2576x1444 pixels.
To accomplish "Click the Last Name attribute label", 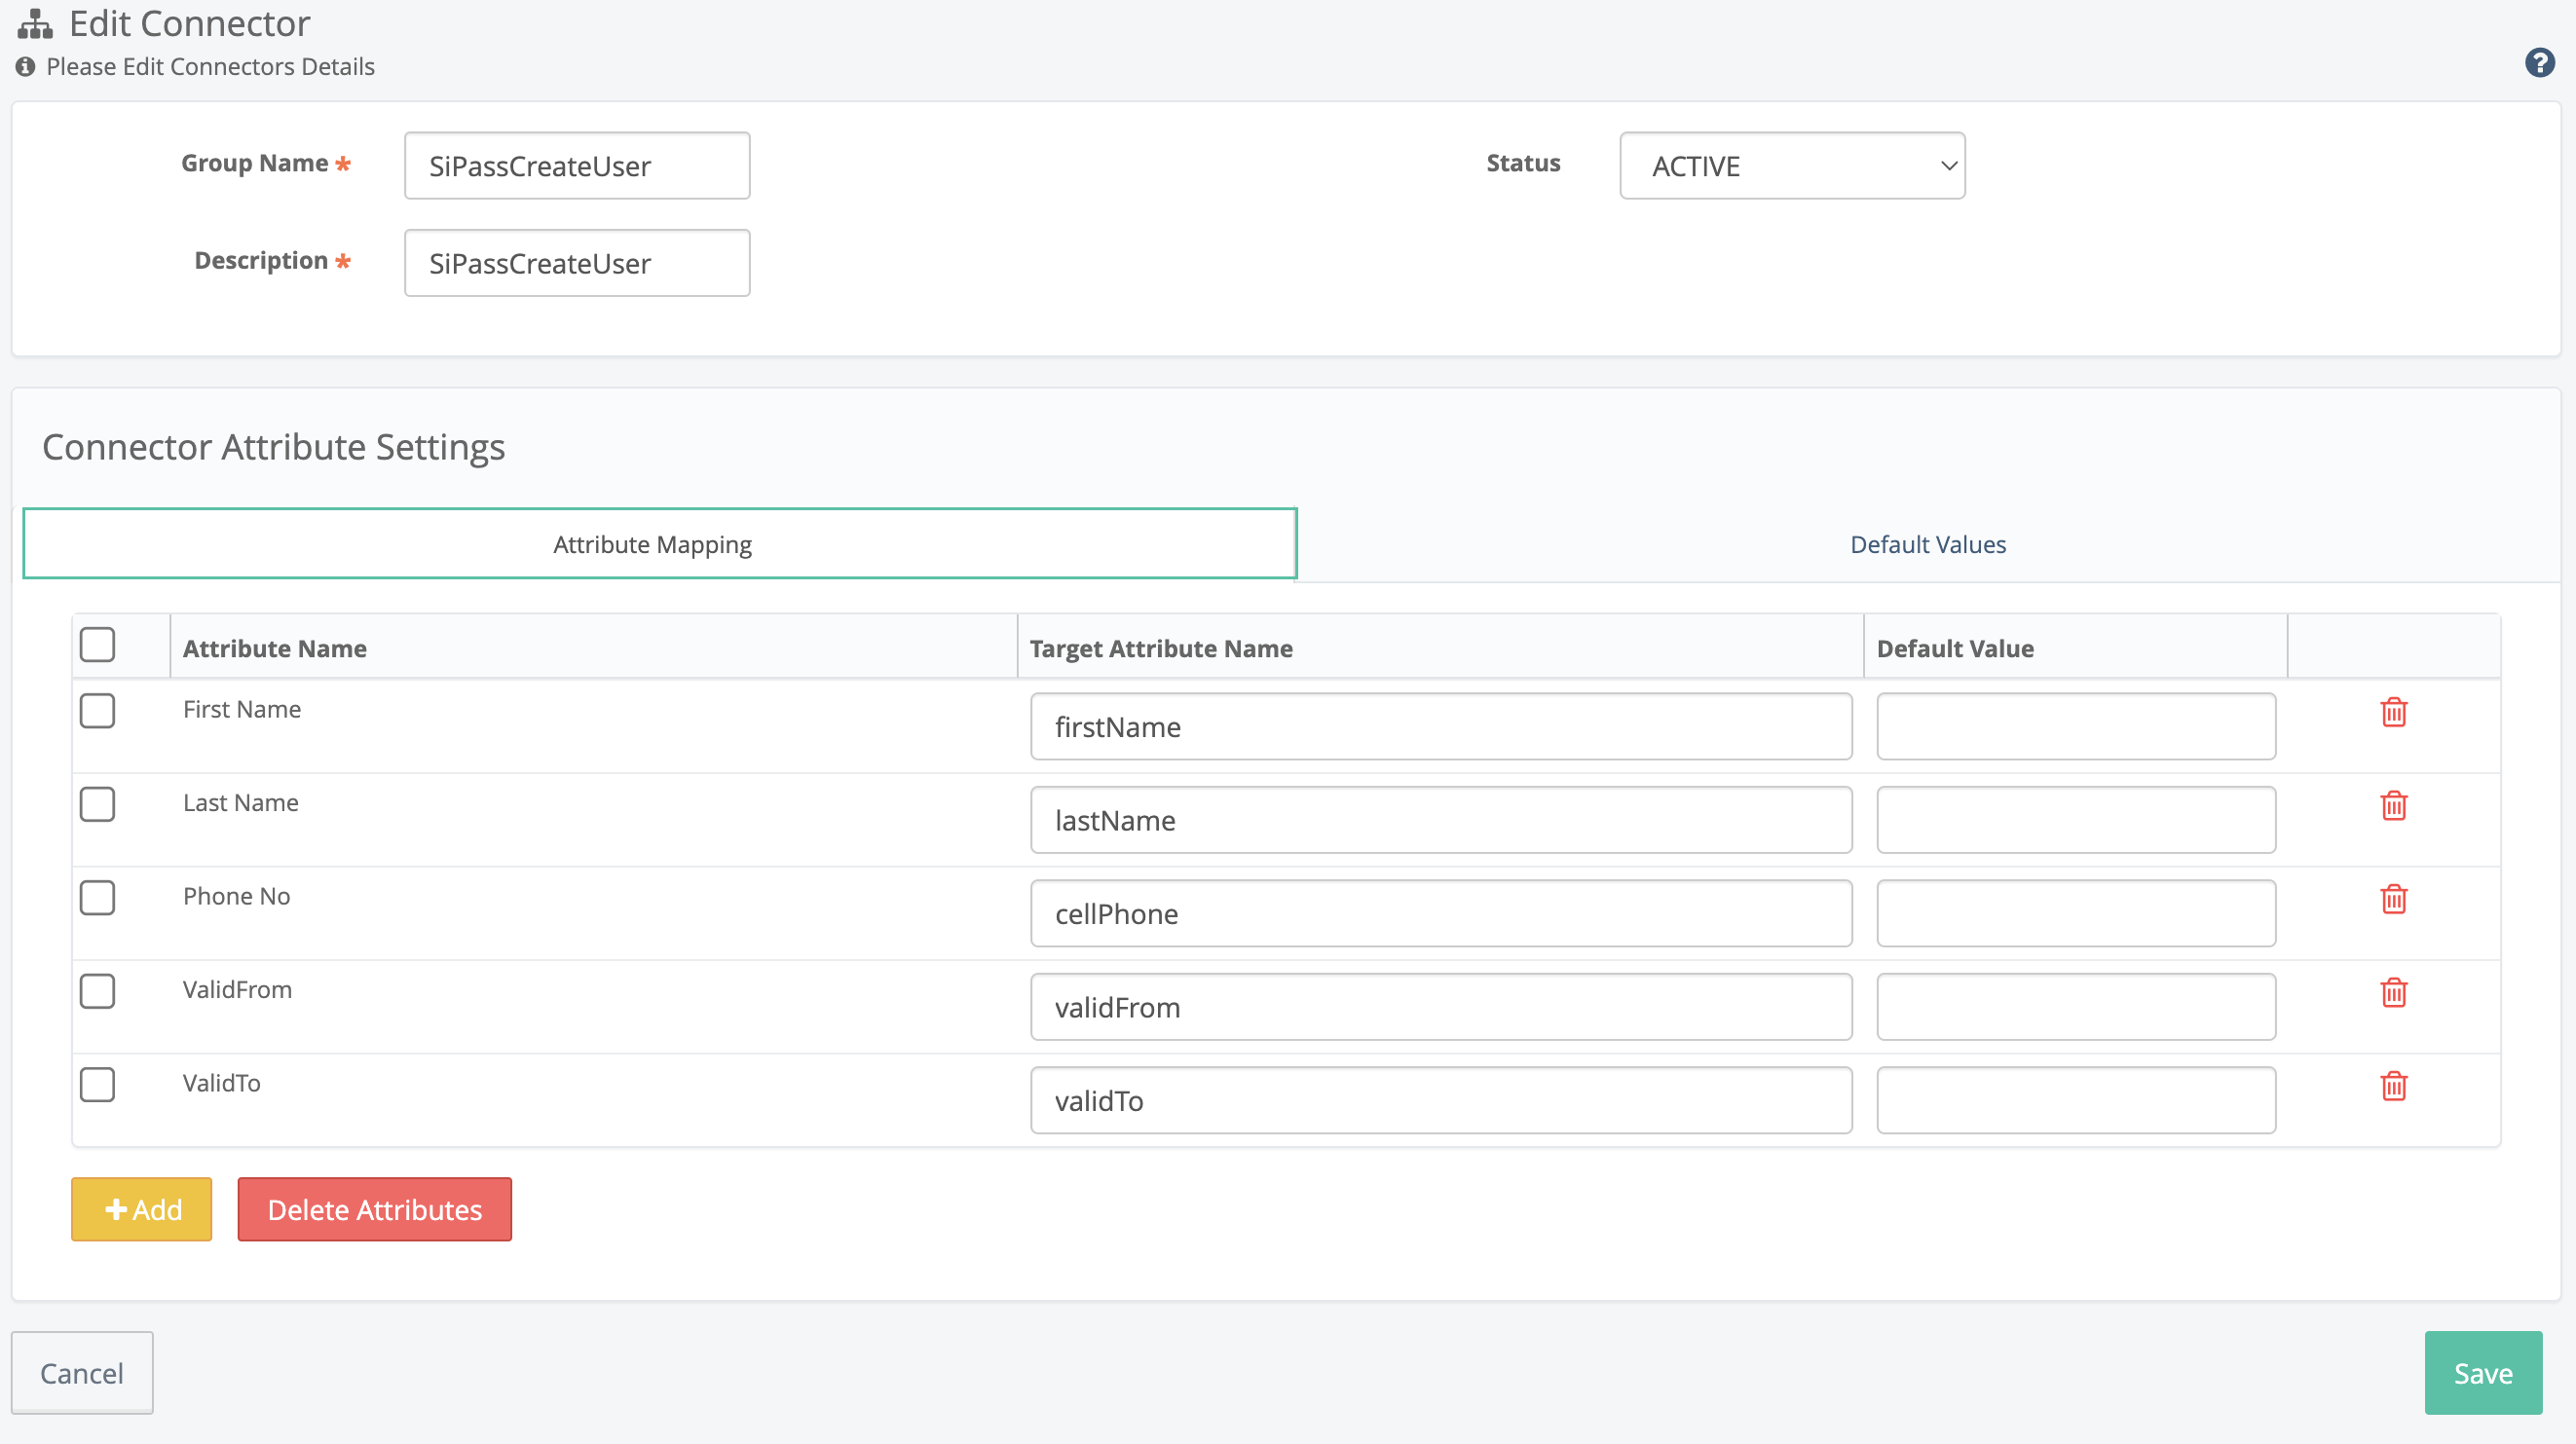I will coord(241,802).
